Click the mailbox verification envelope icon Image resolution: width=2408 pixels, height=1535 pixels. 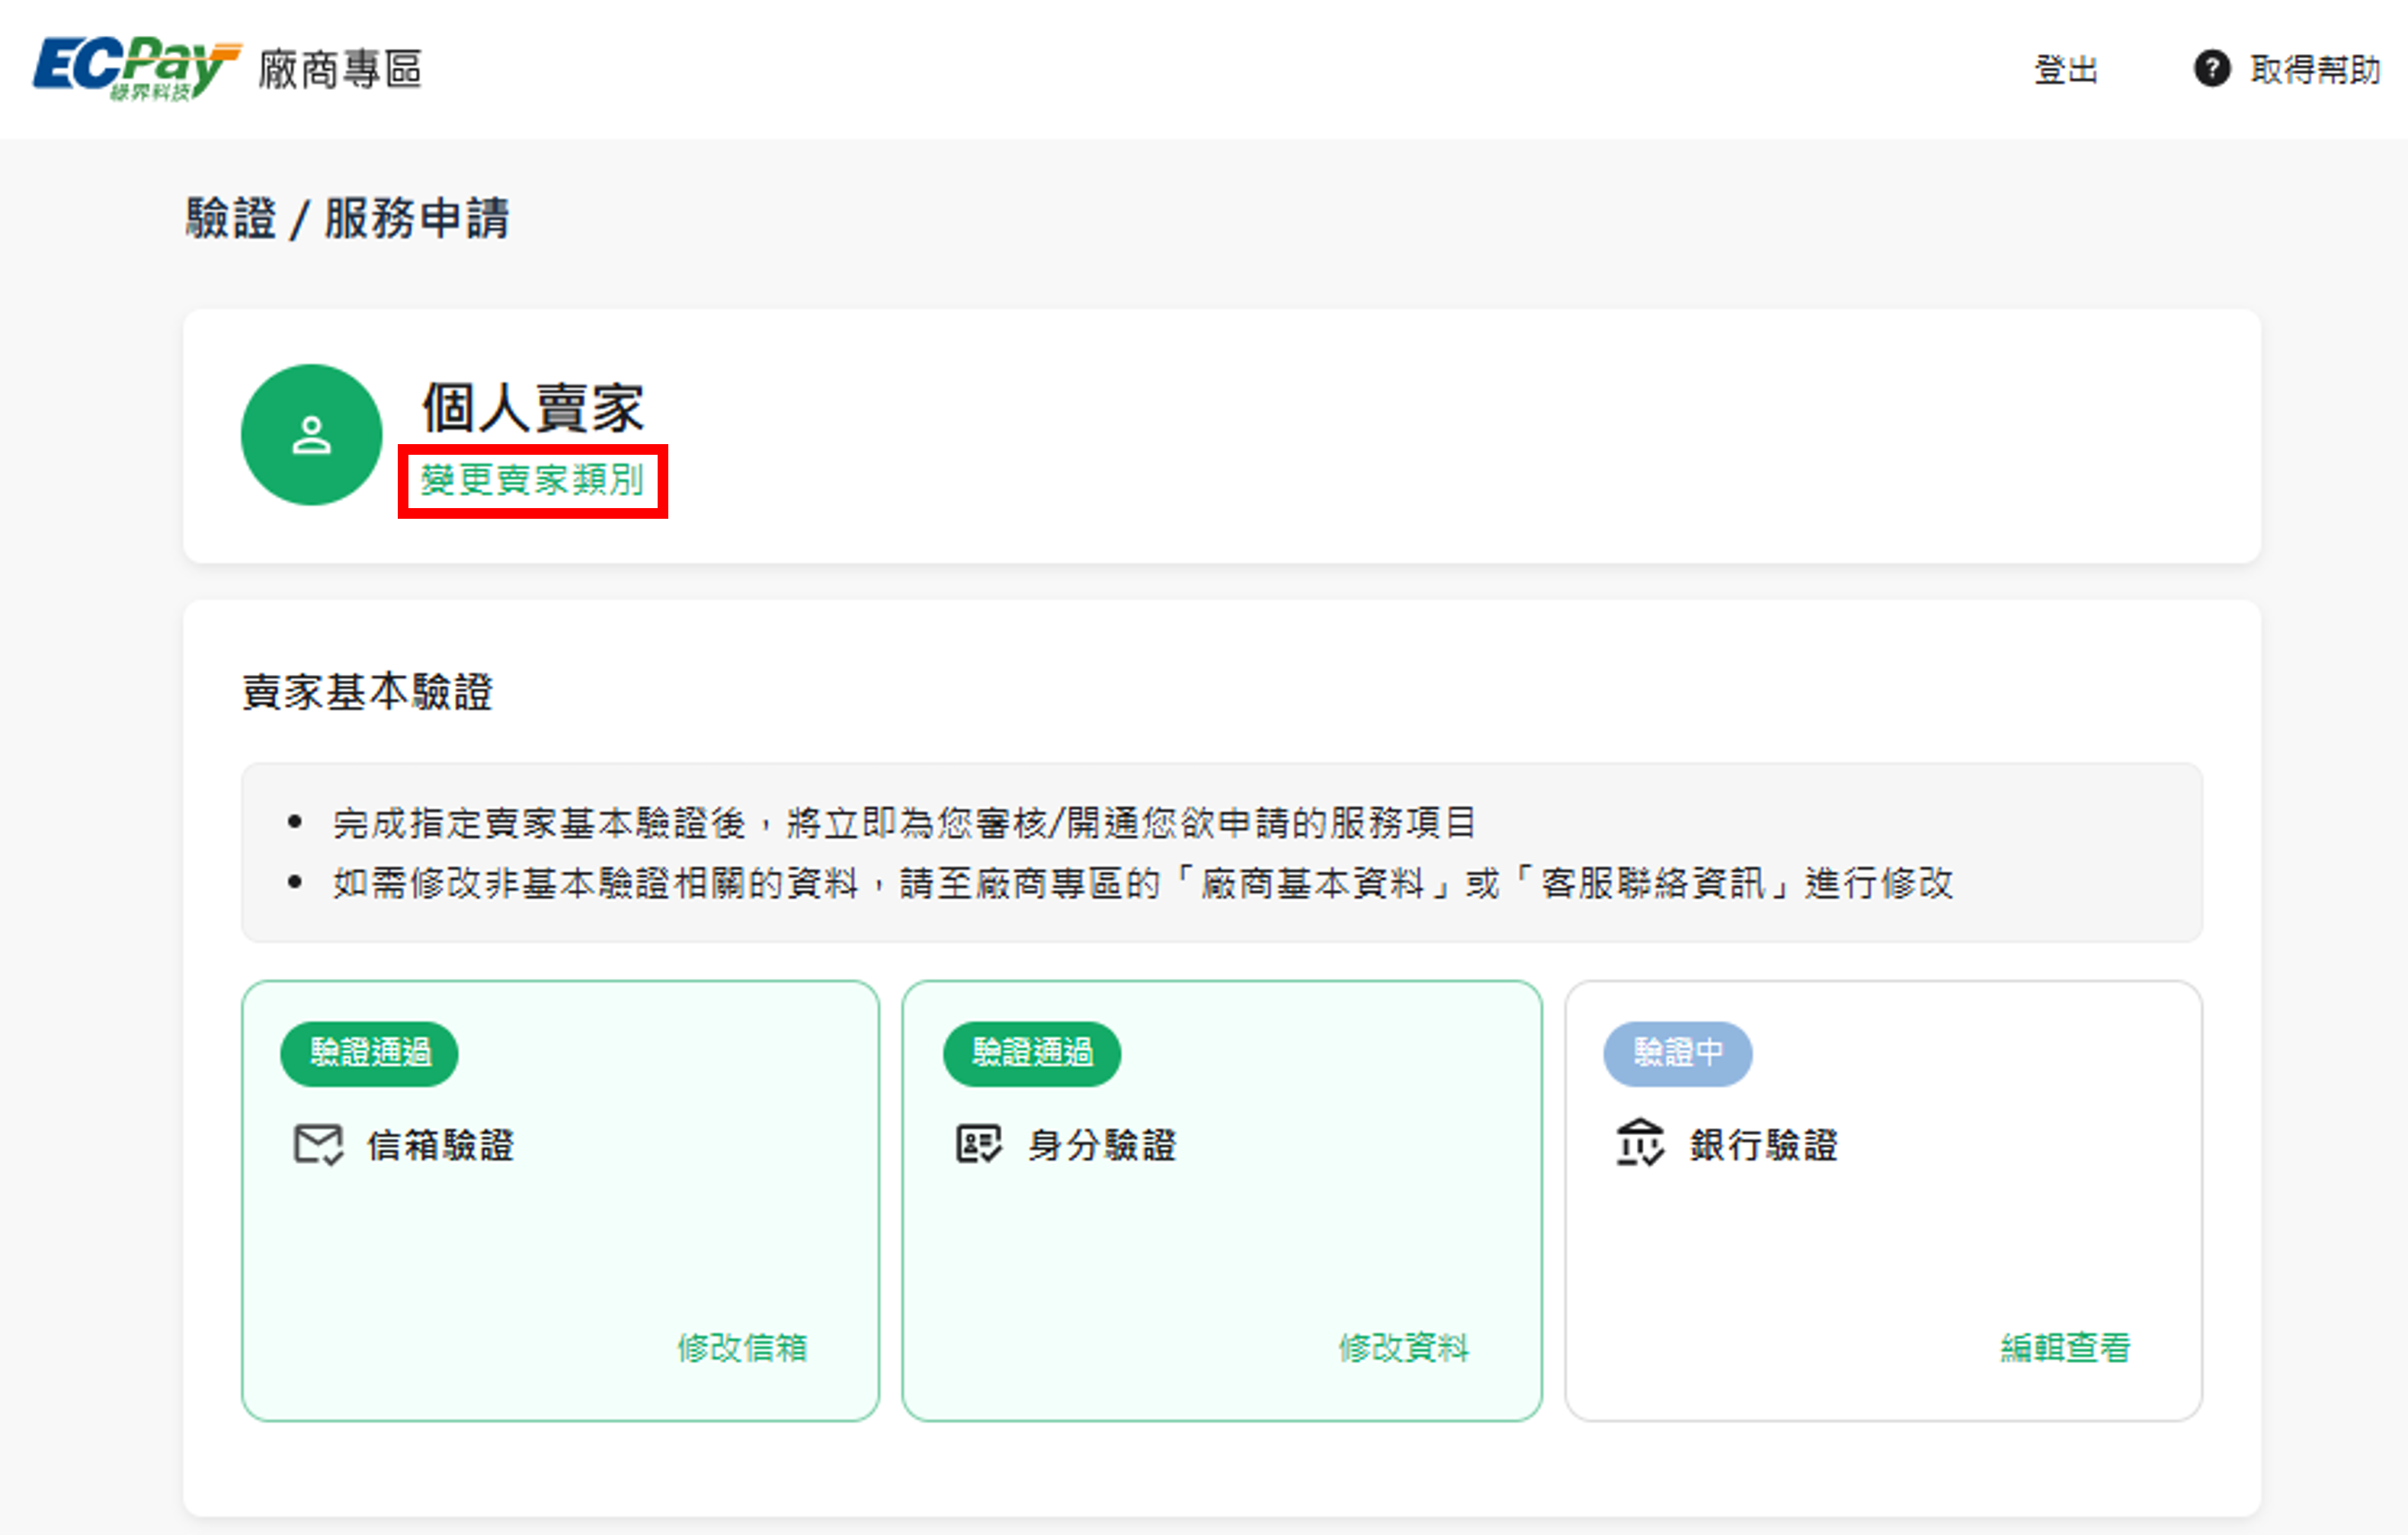[x=318, y=1144]
